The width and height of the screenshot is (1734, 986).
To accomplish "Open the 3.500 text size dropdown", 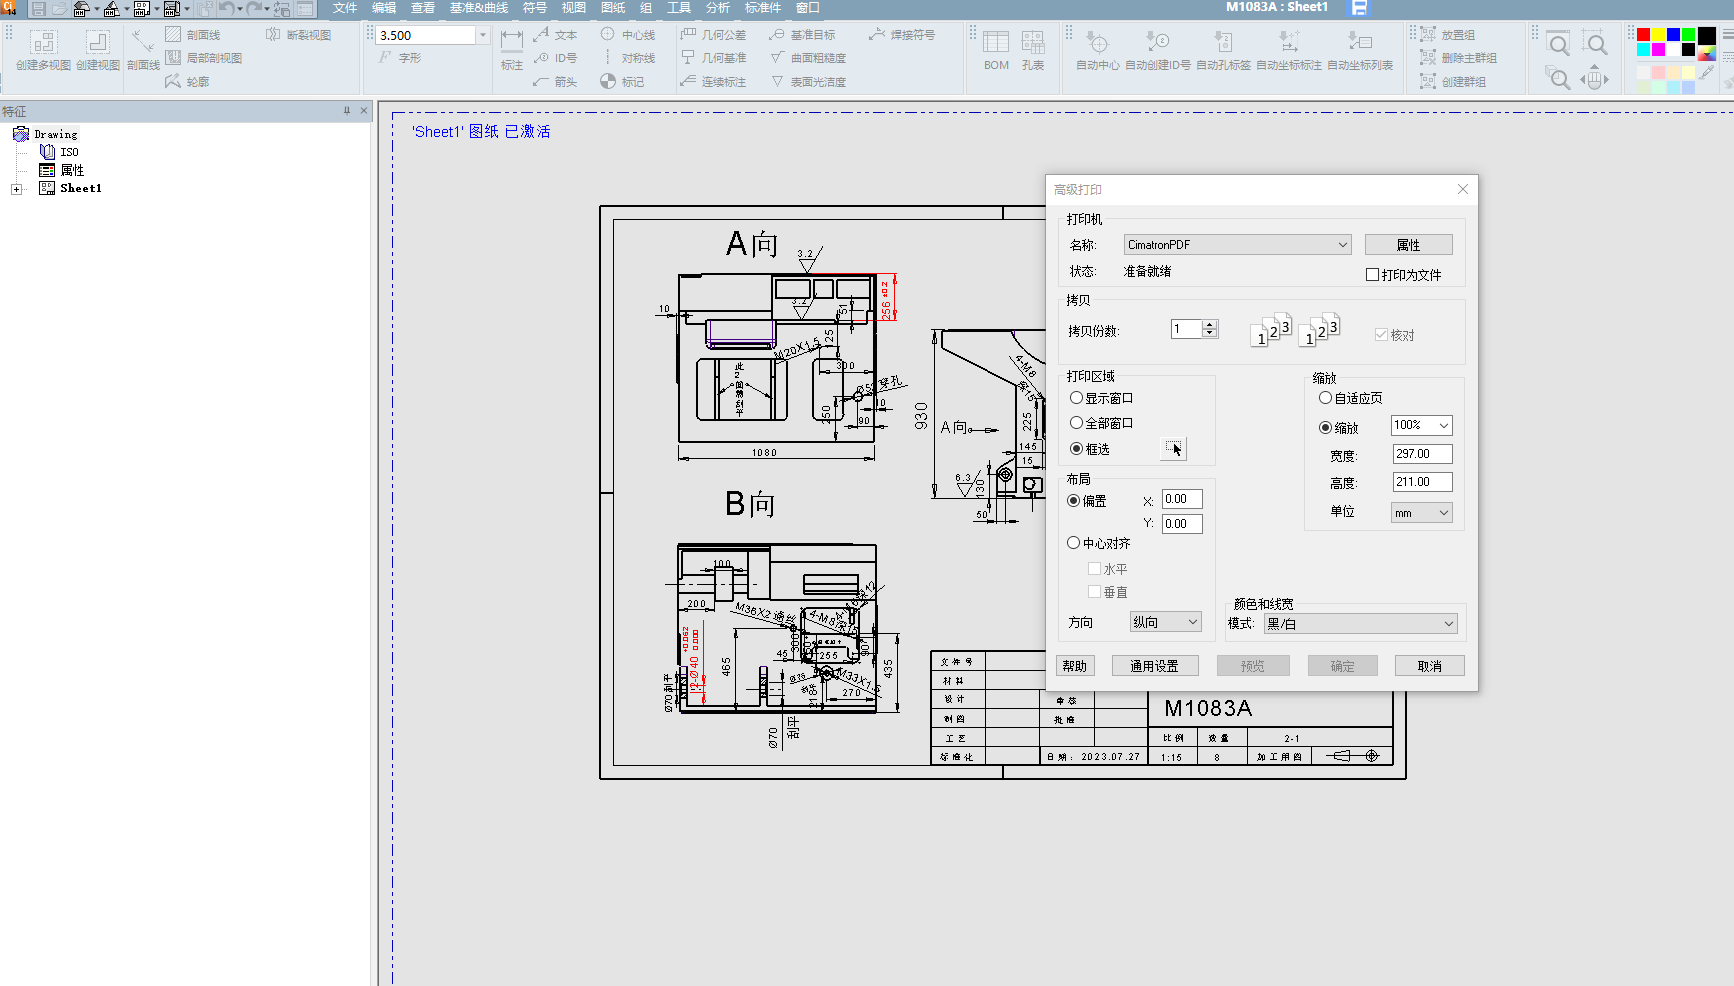I will coord(482,35).
